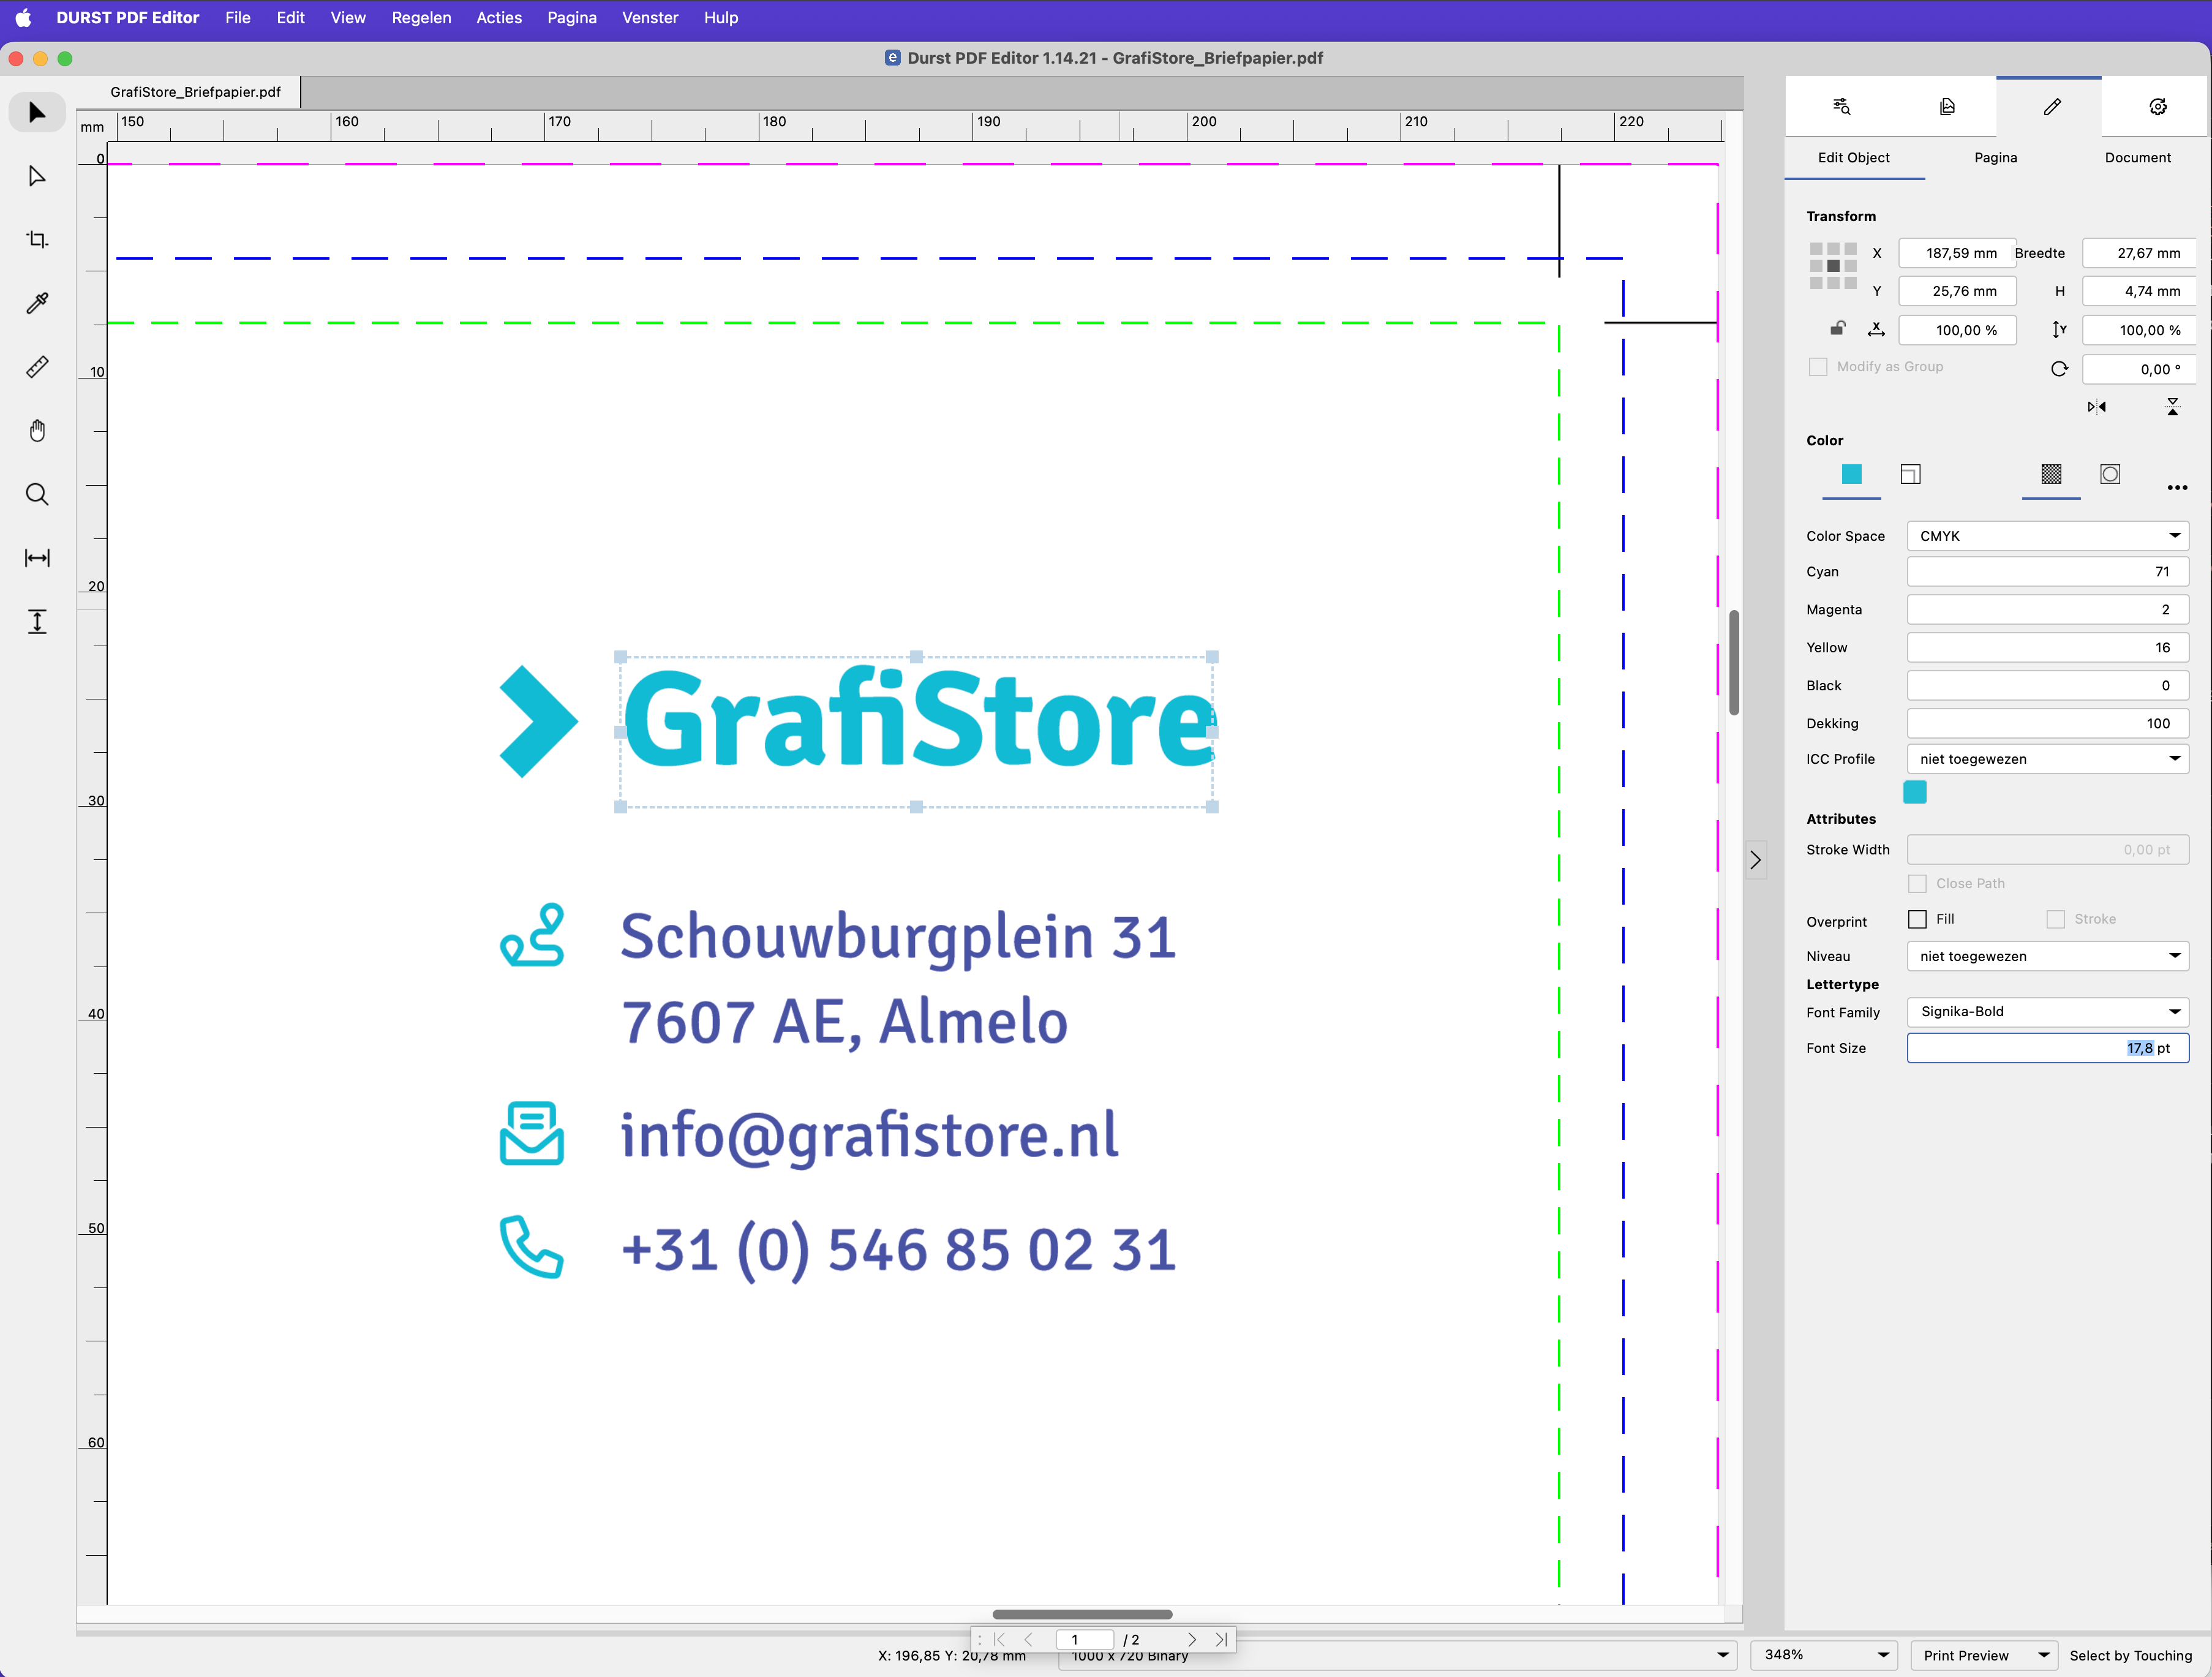The height and width of the screenshot is (1677, 2212).
Task: Click the rotation icon
Action: tap(2059, 369)
